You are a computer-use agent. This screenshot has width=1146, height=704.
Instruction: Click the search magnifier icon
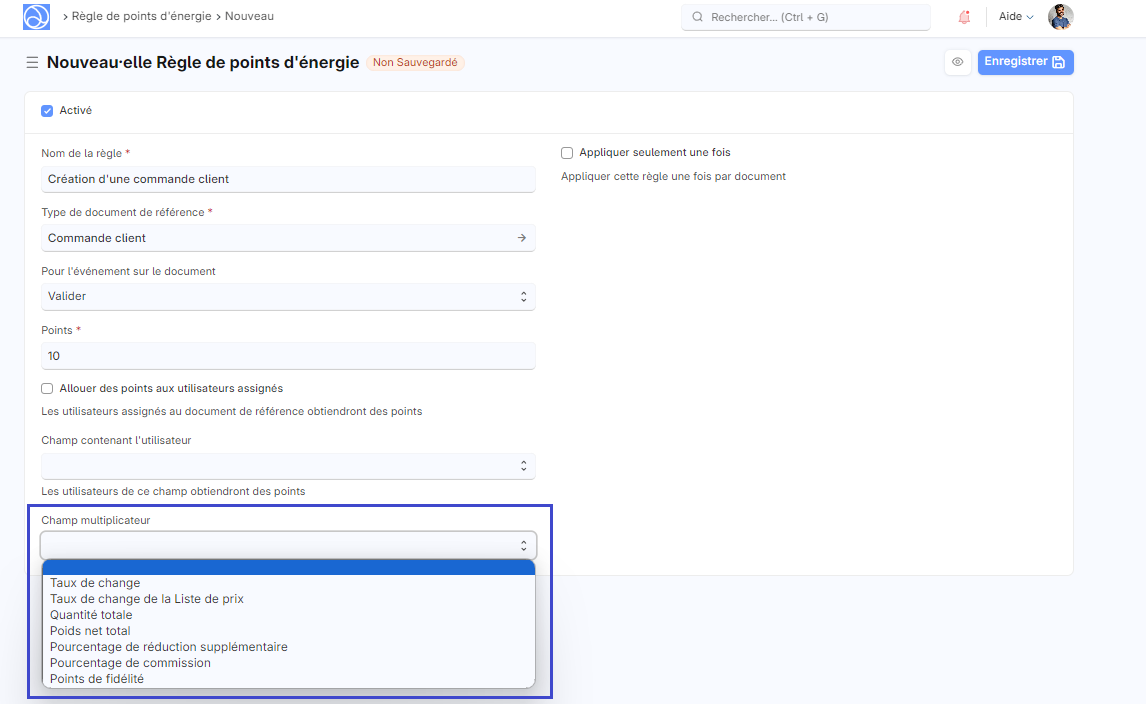[697, 17]
